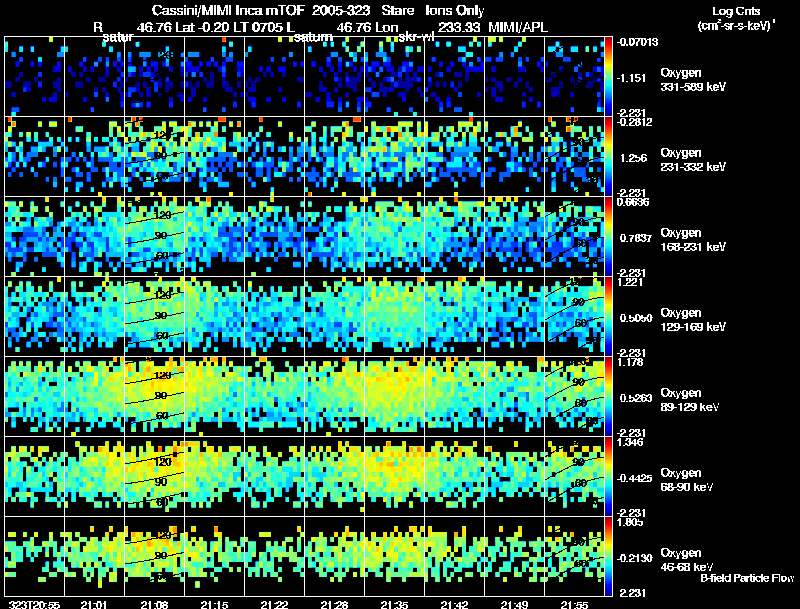Viewport: 800px width, 609px height.
Task: Select the '21:22' time axis label
Action: (274, 605)
